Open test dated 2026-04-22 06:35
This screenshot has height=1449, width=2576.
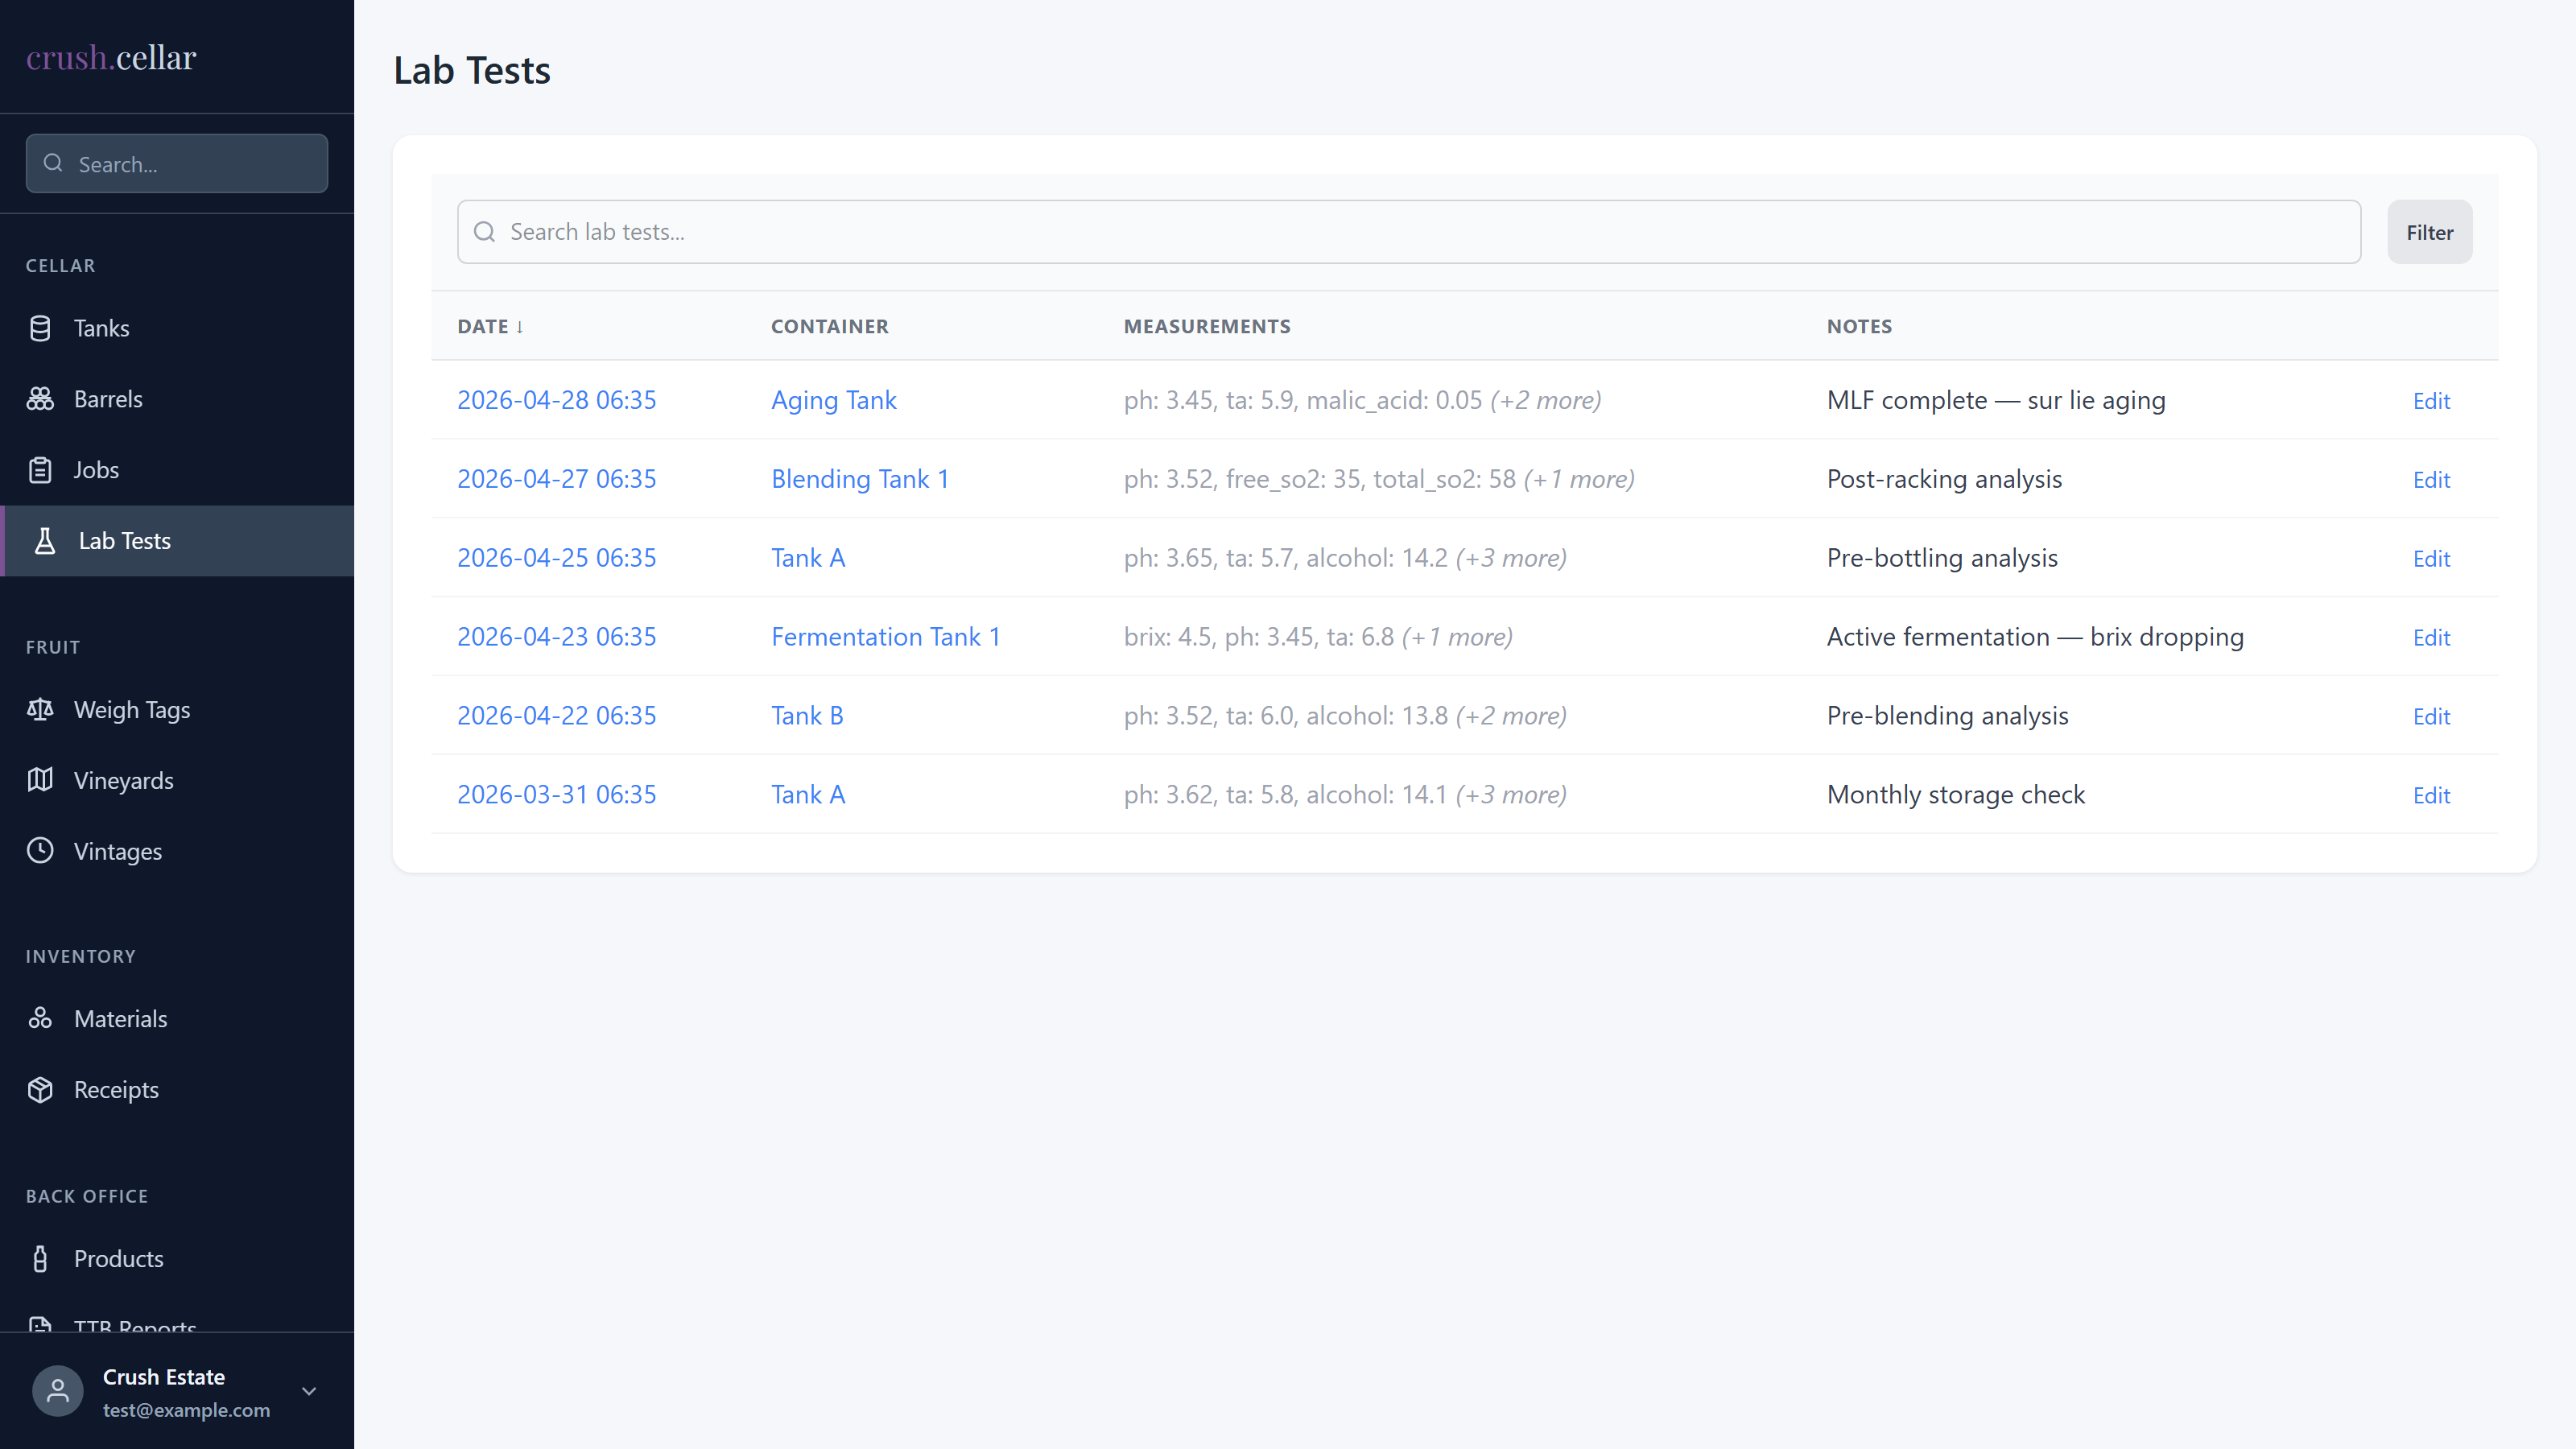[x=557, y=716]
